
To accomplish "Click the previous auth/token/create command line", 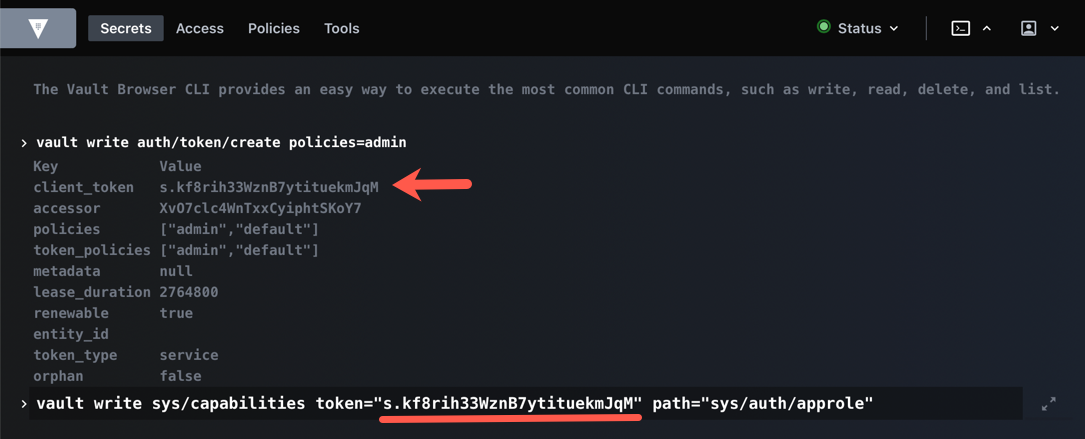I will click(x=221, y=143).
